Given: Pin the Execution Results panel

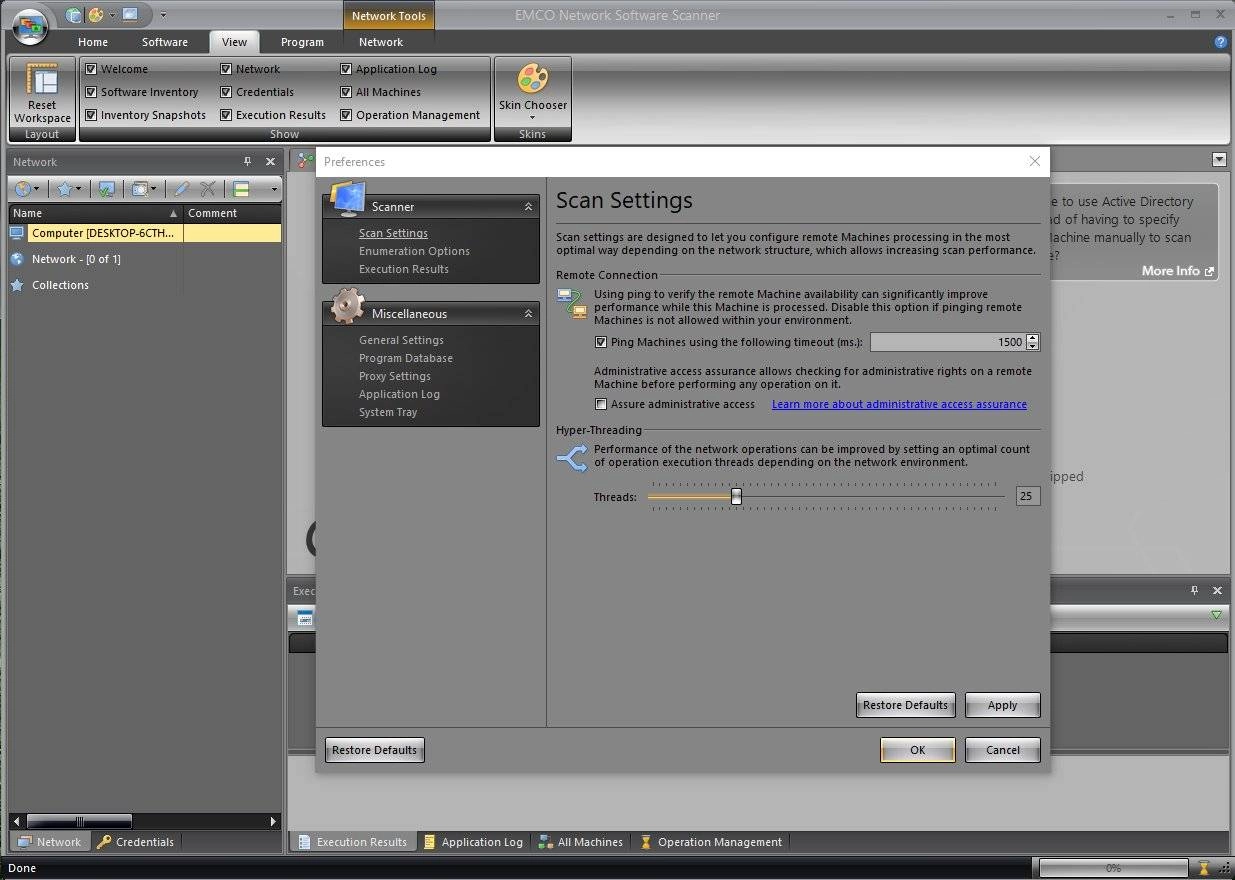Looking at the screenshot, I should (1194, 590).
